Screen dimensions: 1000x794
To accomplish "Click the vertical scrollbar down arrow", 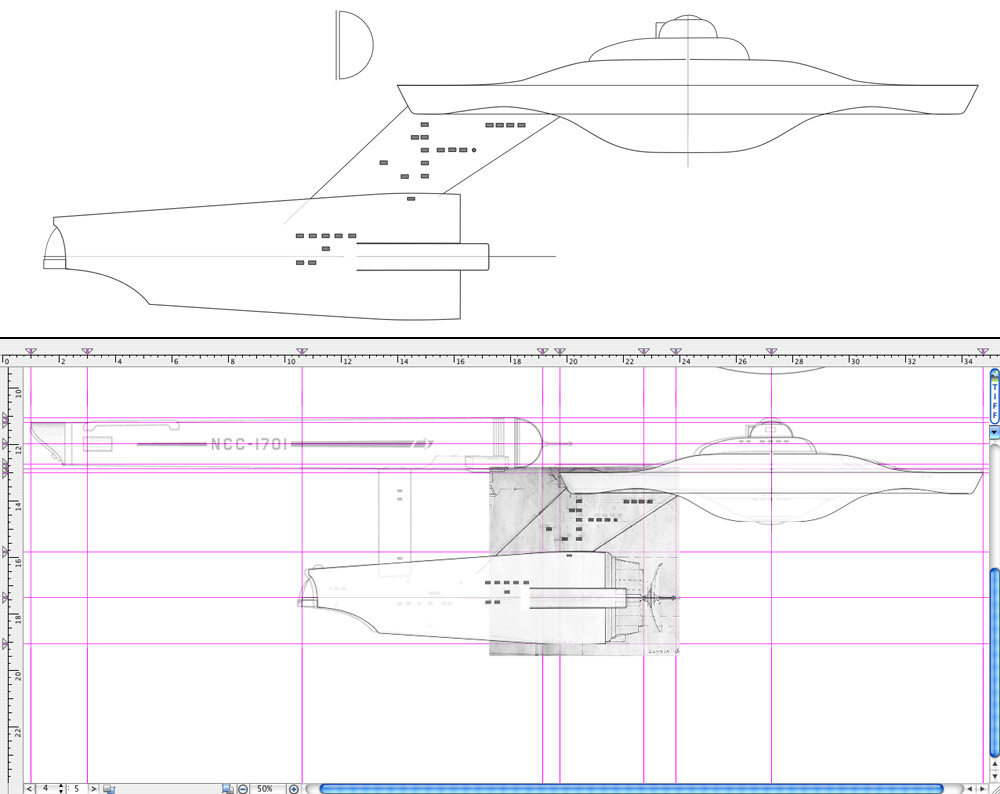I will [x=994, y=776].
